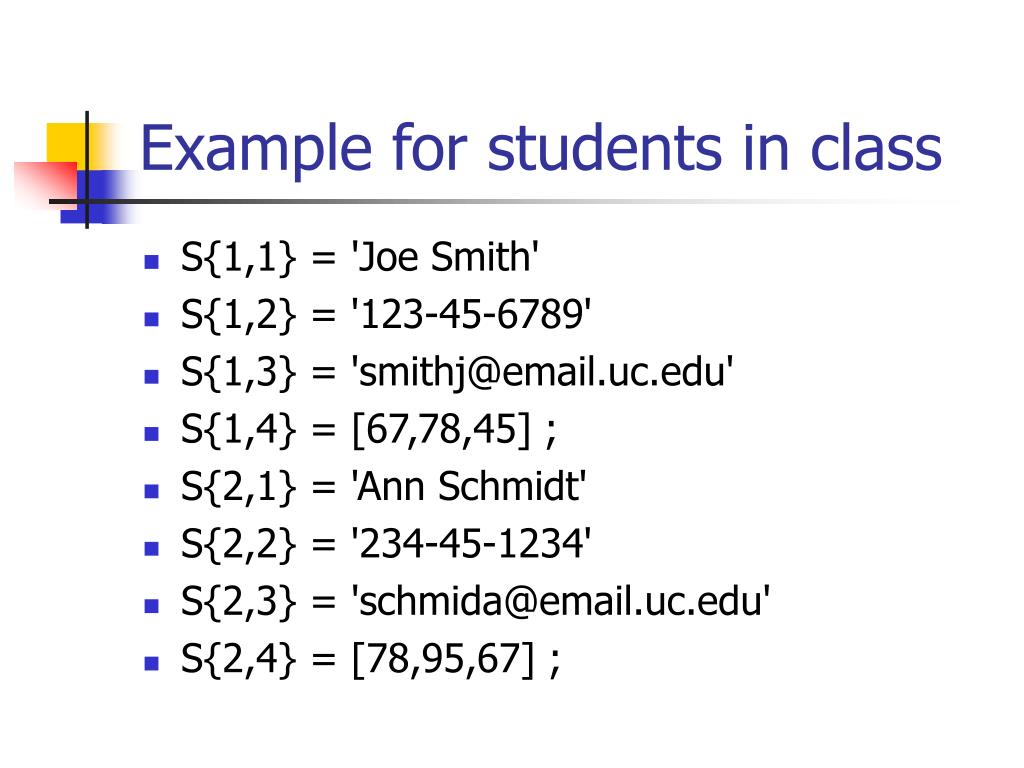Click the bullet marker beside S{1,3}
Viewport: 1024px width, 768px height.
[152, 377]
